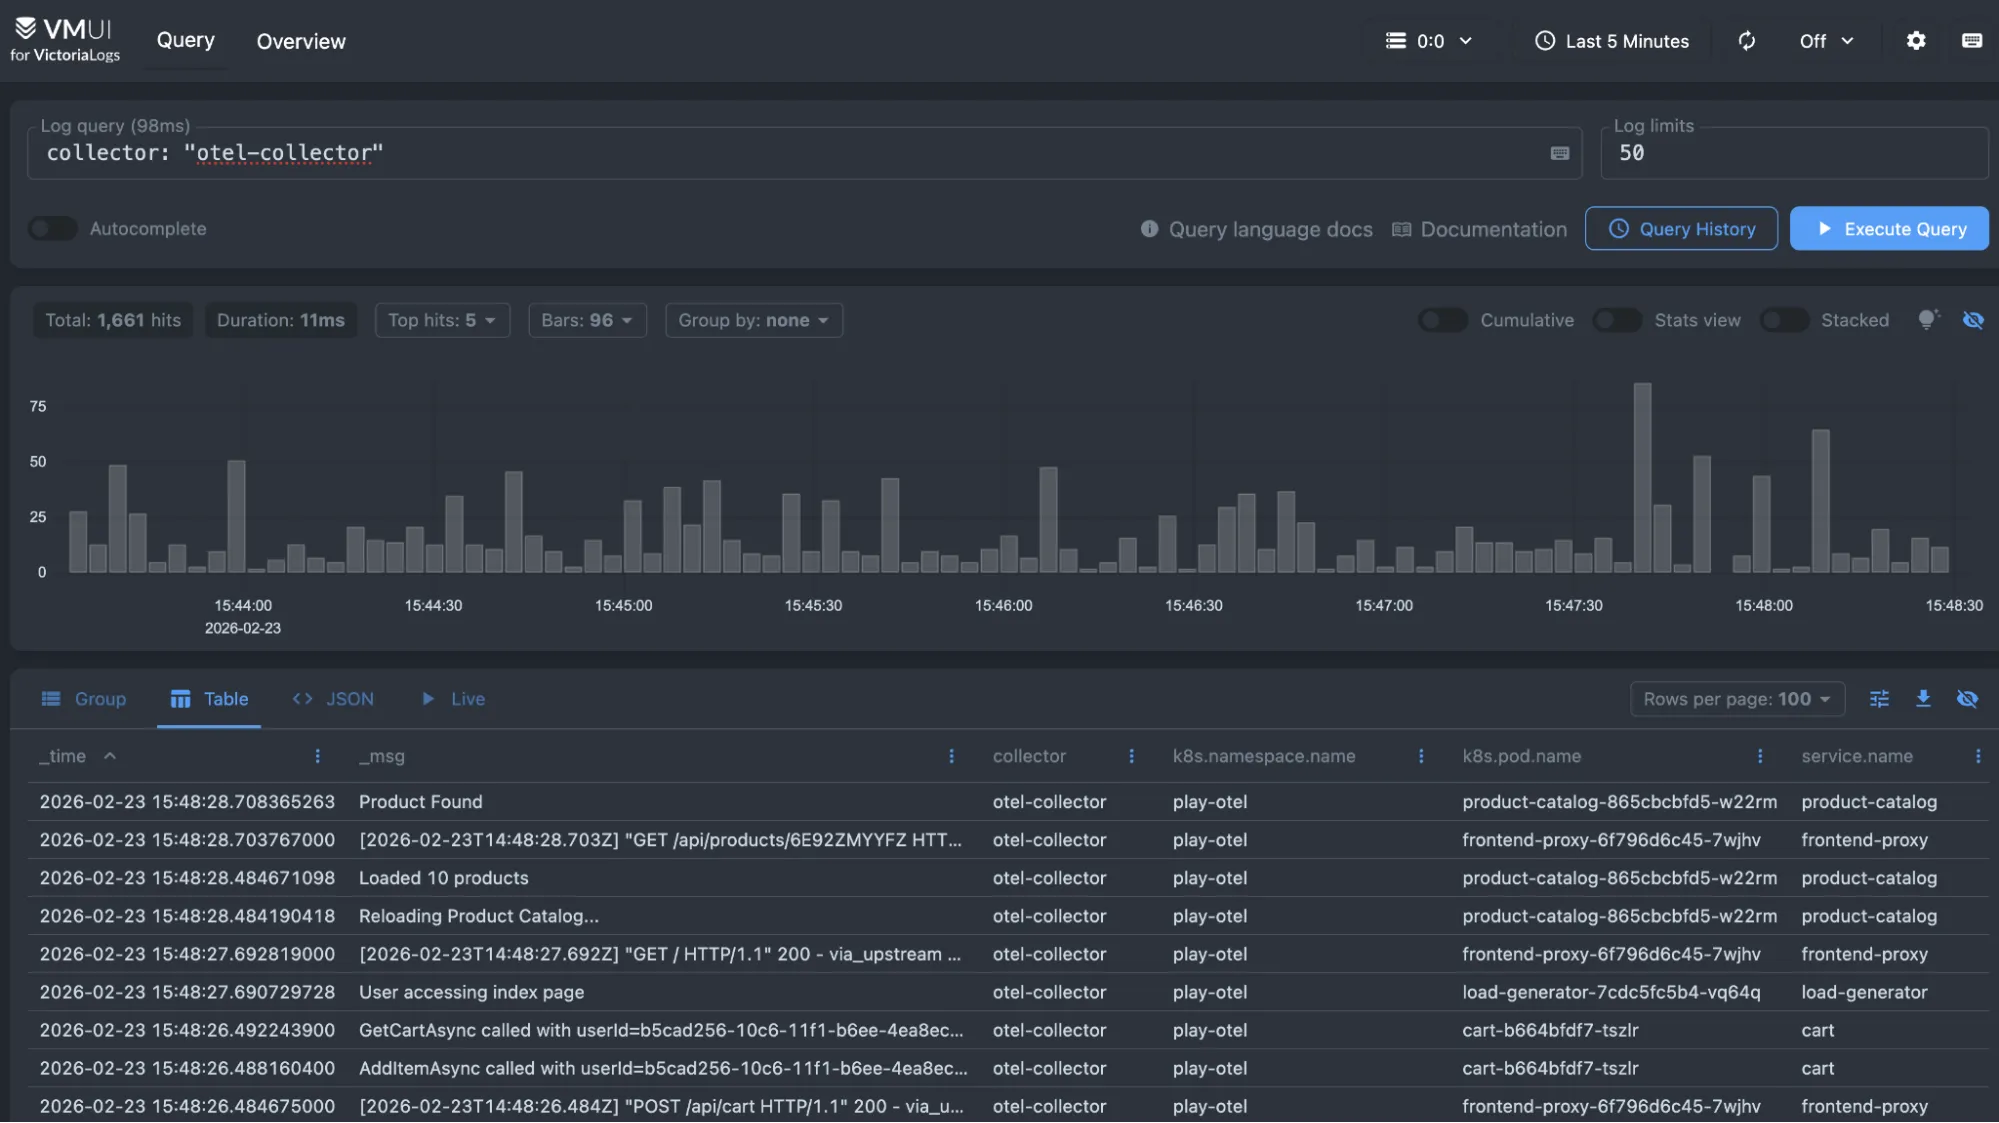This screenshot has height=1123, width=1999.
Task: Open the Overview menu item
Action: pyautogui.click(x=301, y=41)
